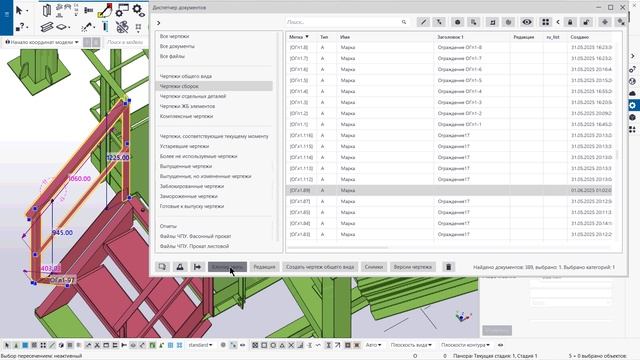Open the Плоскости контура dropdown
The width and height of the screenshot is (640, 360).
click(465, 345)
